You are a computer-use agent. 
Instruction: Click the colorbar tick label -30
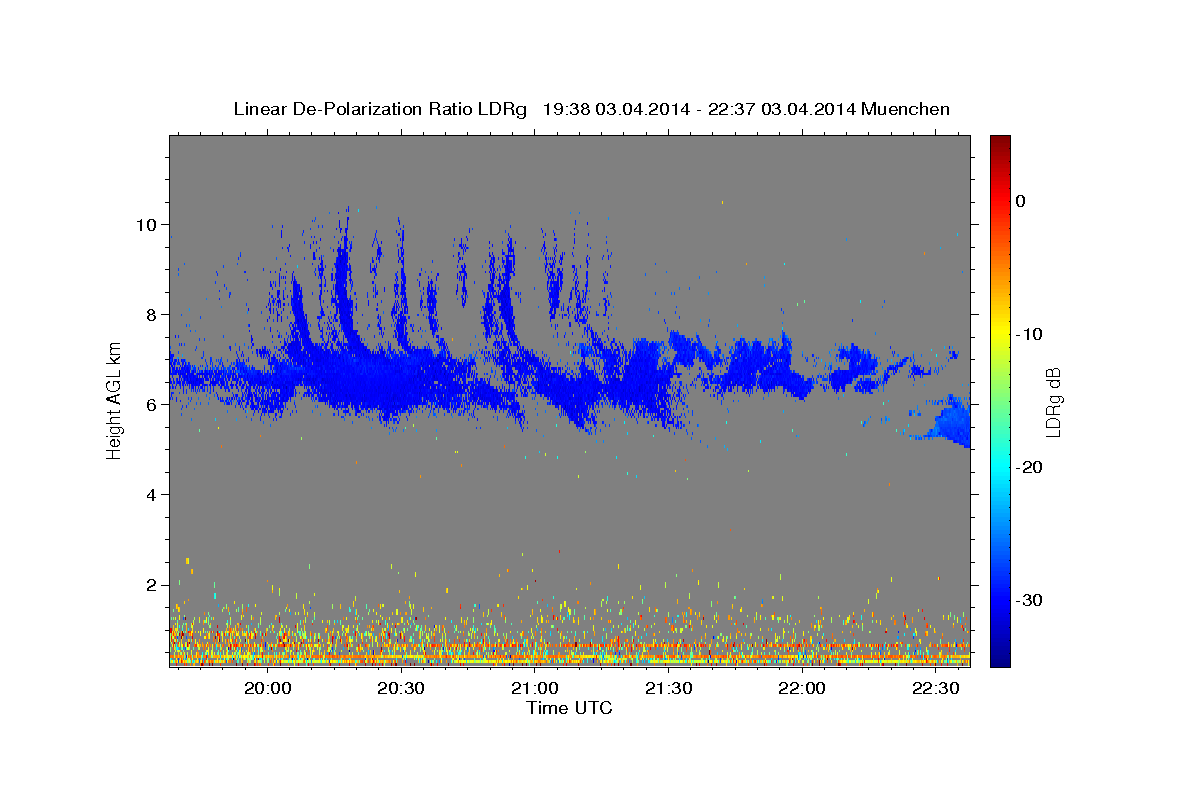coord(1030,600)
